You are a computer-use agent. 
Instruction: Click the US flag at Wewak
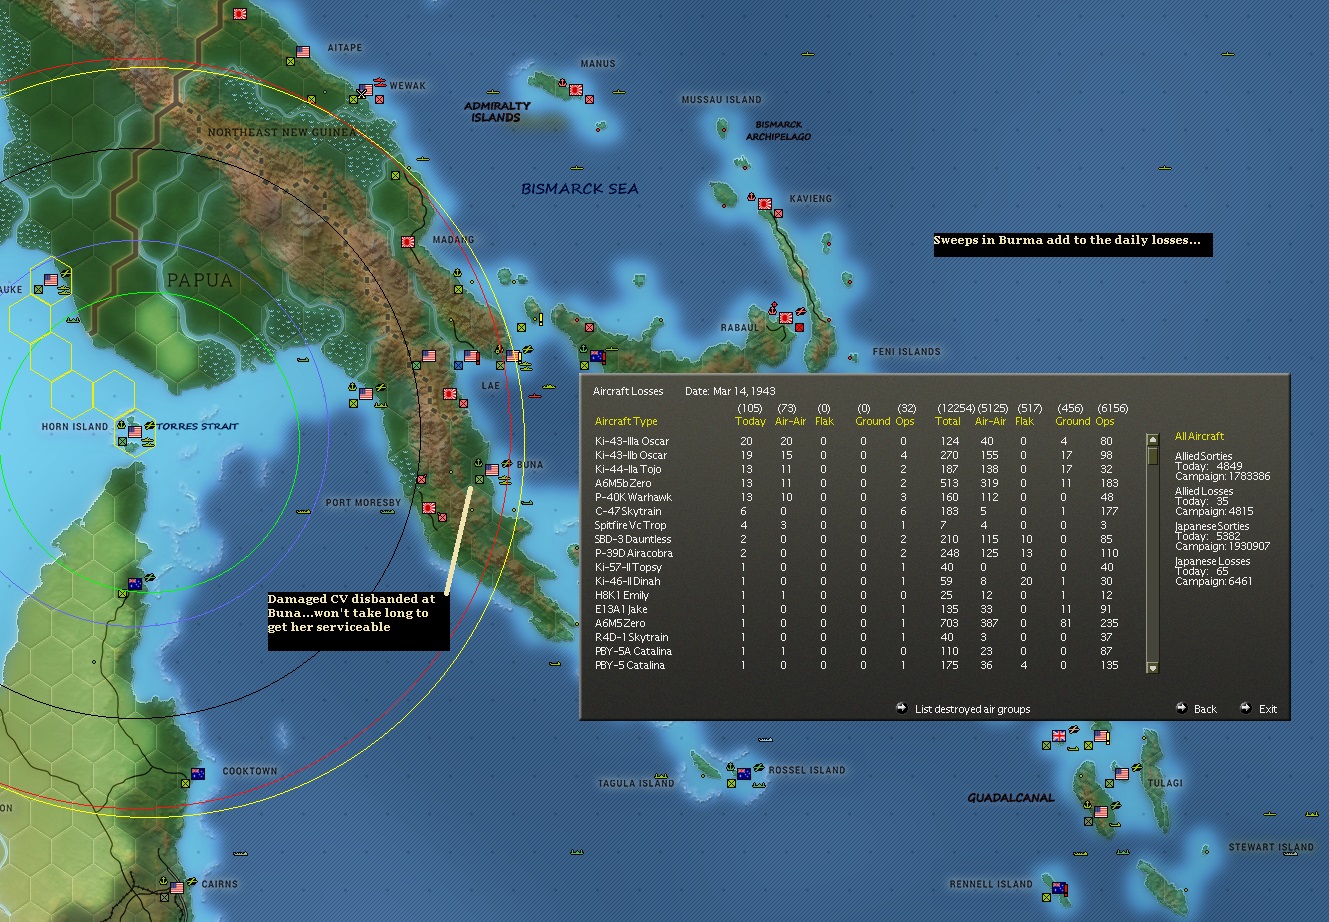[366, 90]
